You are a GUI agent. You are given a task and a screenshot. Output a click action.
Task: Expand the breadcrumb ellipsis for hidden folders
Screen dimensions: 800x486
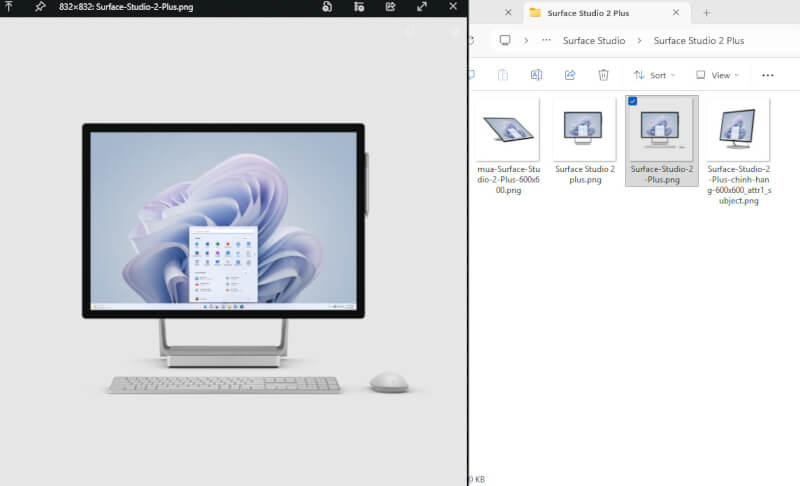[546, 41]
